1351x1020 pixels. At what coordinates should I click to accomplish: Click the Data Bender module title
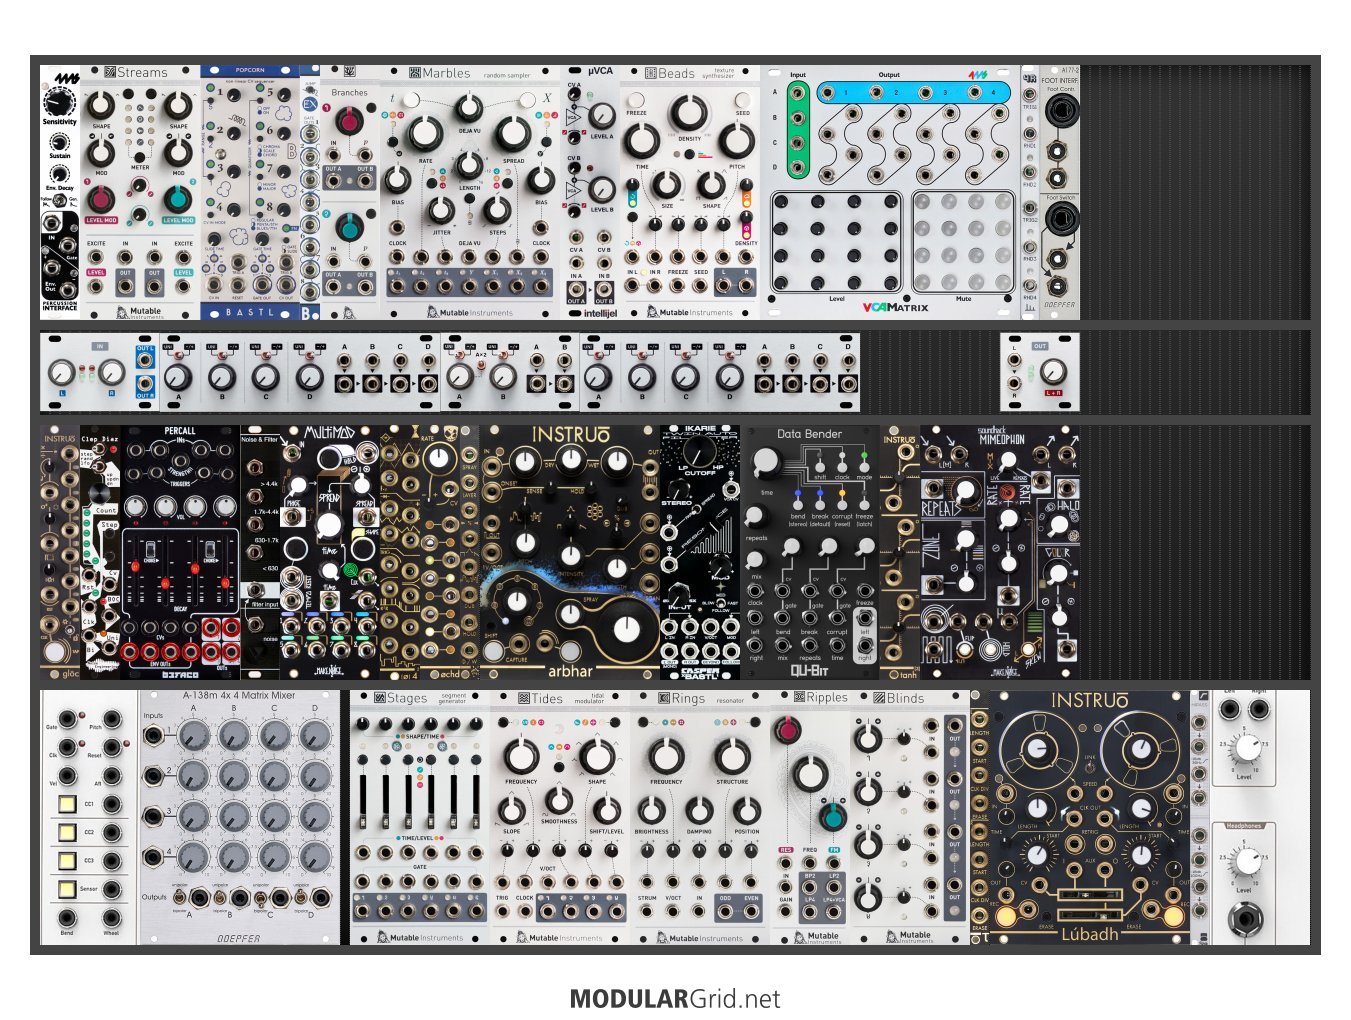809,434
